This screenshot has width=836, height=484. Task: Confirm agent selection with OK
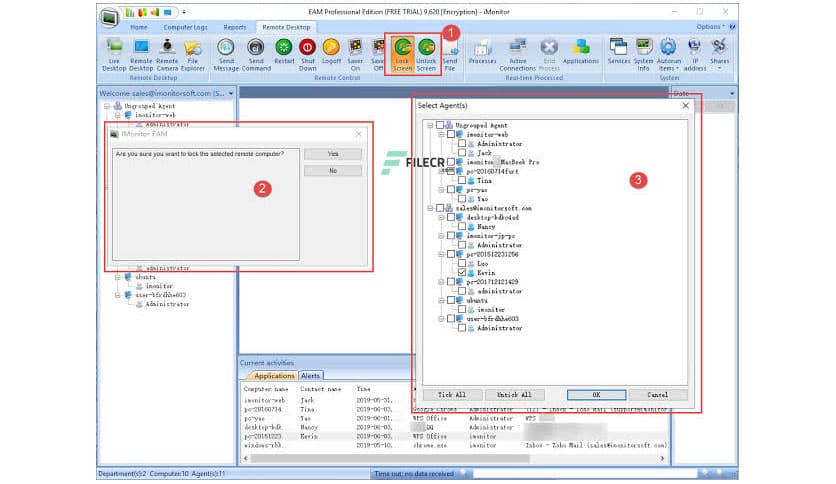(x=596, y=395)
